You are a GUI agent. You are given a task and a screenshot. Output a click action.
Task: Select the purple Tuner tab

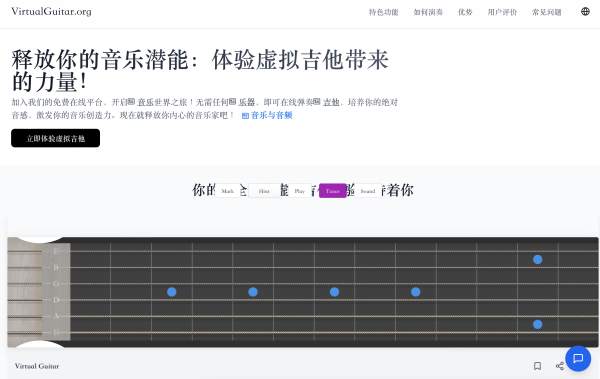(x=333, y=191)
